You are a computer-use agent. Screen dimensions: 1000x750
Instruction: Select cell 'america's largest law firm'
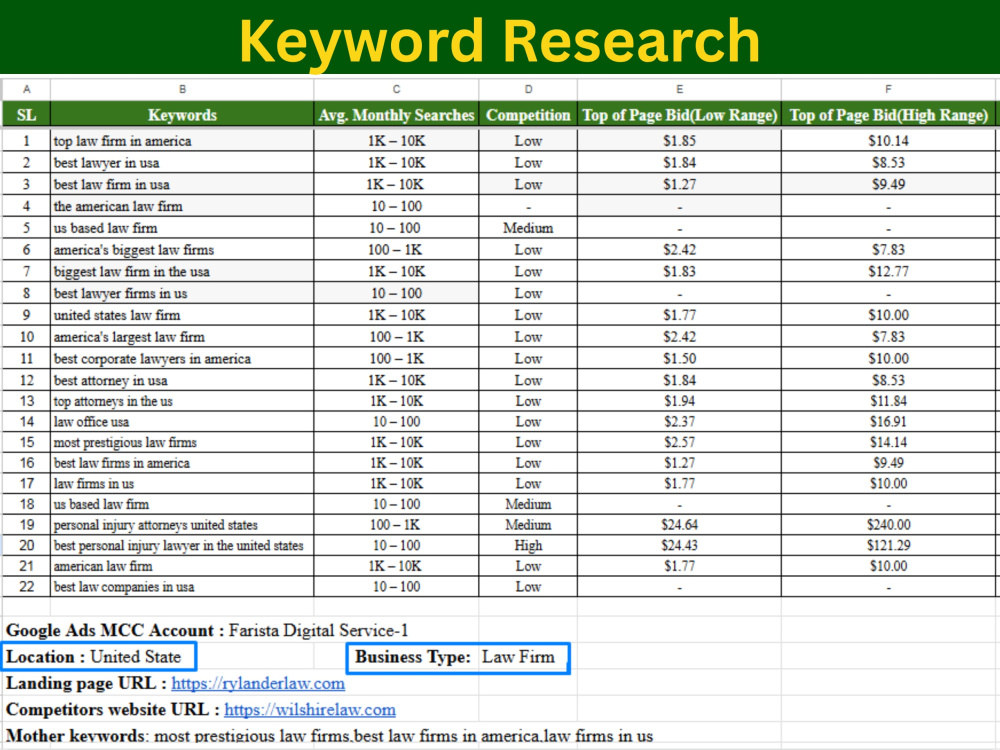click(x=182, y=337)
